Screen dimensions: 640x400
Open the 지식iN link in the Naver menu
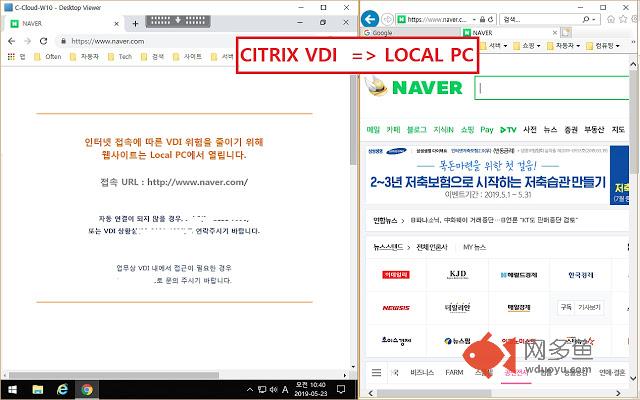point(444,130)
